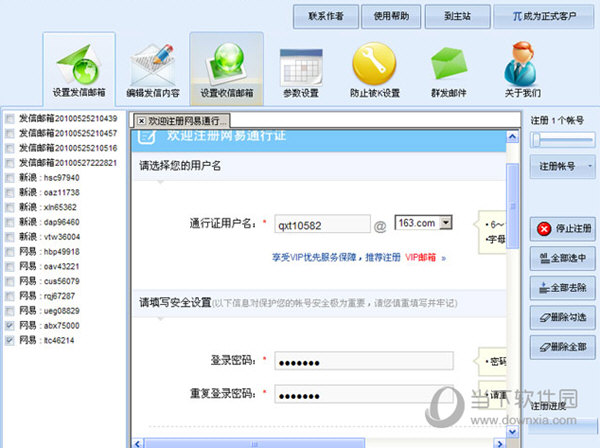Open 编辑发信内容 pencil envelope icon

[153, 70]
